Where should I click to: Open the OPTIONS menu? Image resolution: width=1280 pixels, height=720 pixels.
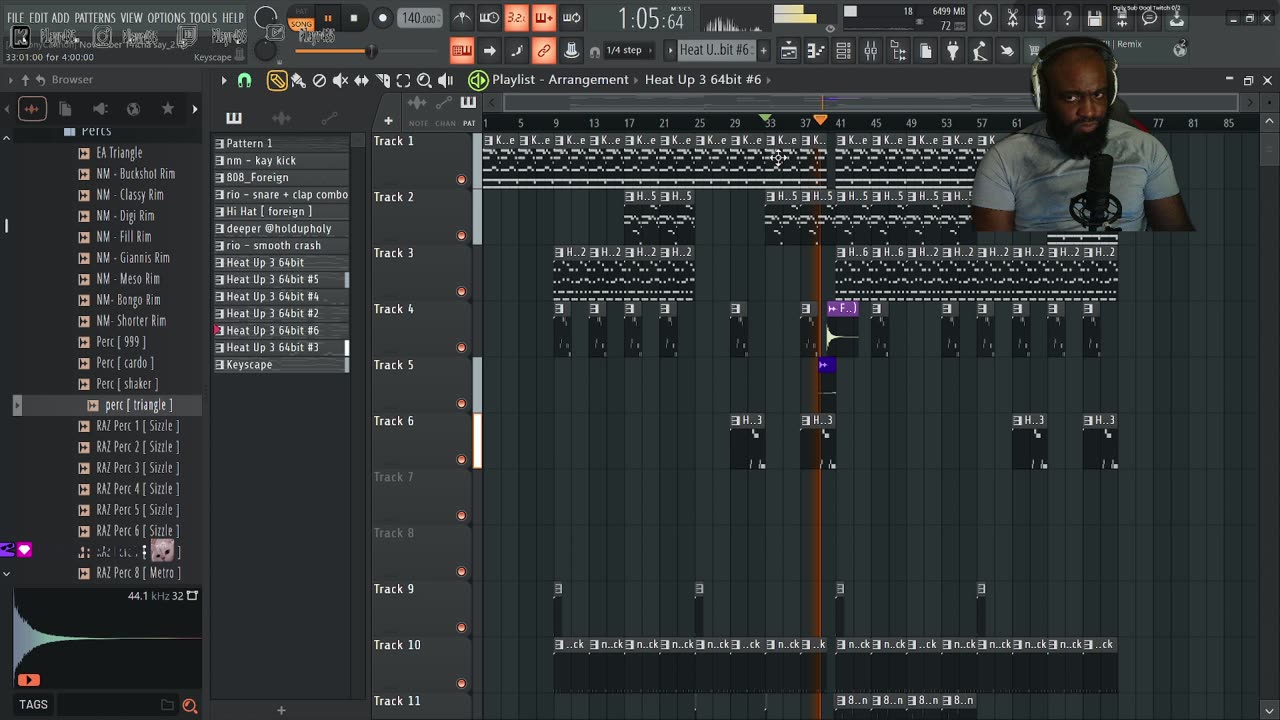[166, 18]
